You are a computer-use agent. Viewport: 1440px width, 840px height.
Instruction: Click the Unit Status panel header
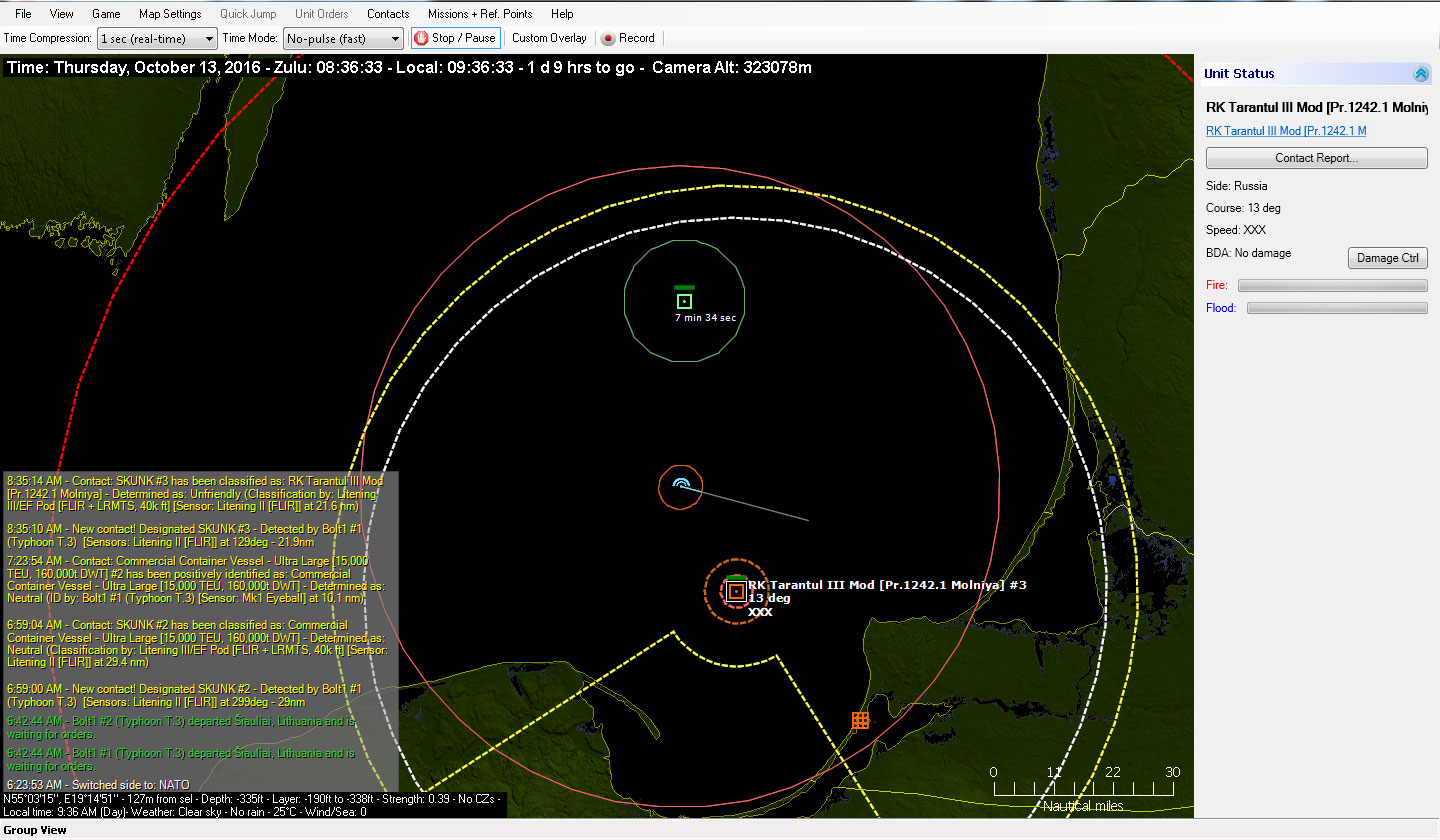coord(1317,74)
